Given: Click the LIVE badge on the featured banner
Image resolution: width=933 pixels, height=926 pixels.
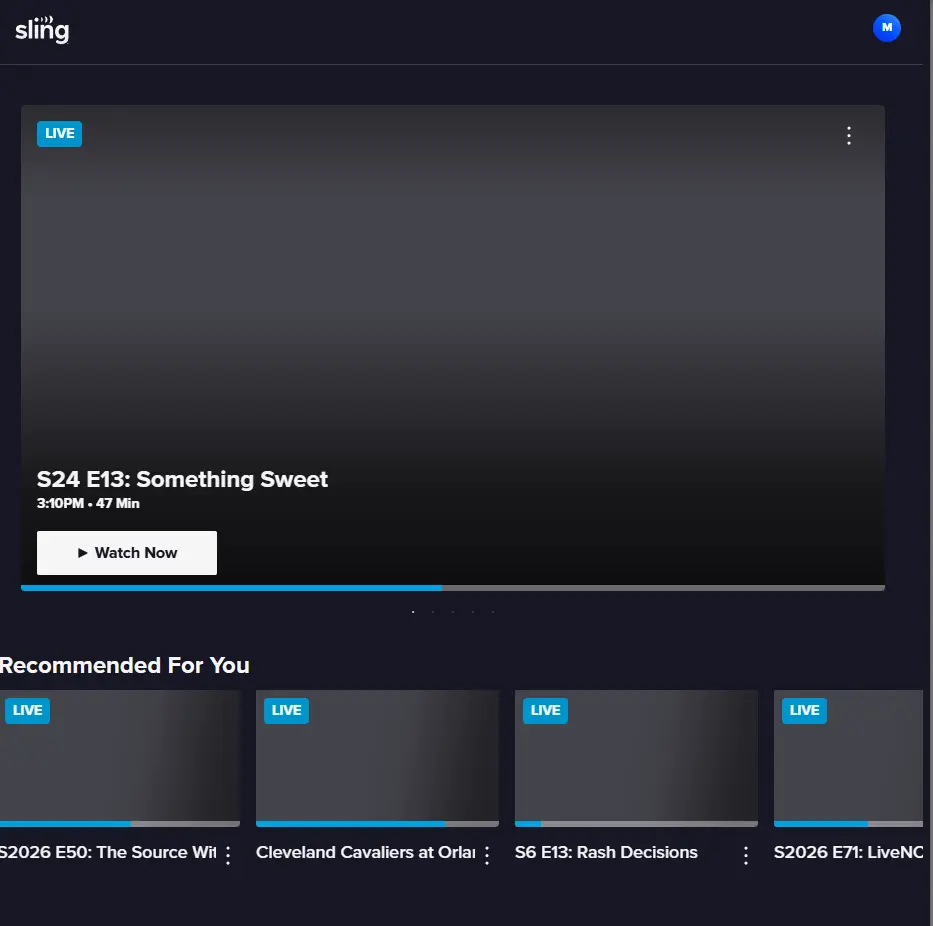Looking at the screenshot, I should (x=60, y=133).
